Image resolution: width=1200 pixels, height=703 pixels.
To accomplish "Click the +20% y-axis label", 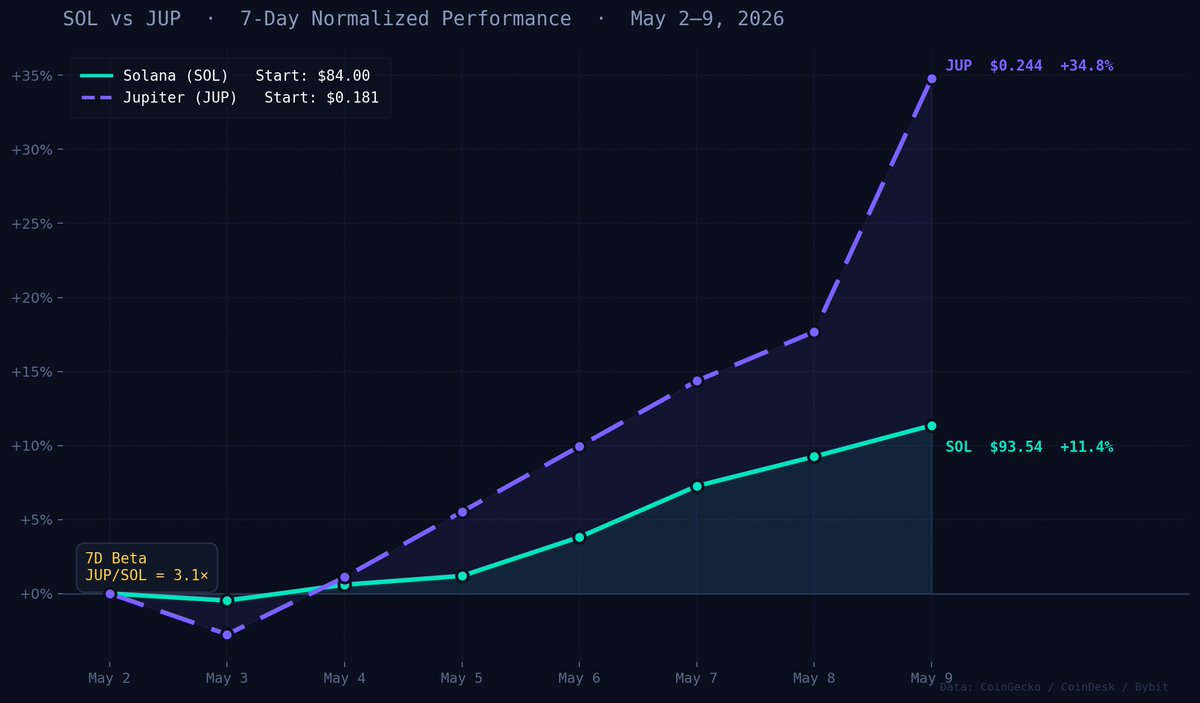I will point(32,297).
